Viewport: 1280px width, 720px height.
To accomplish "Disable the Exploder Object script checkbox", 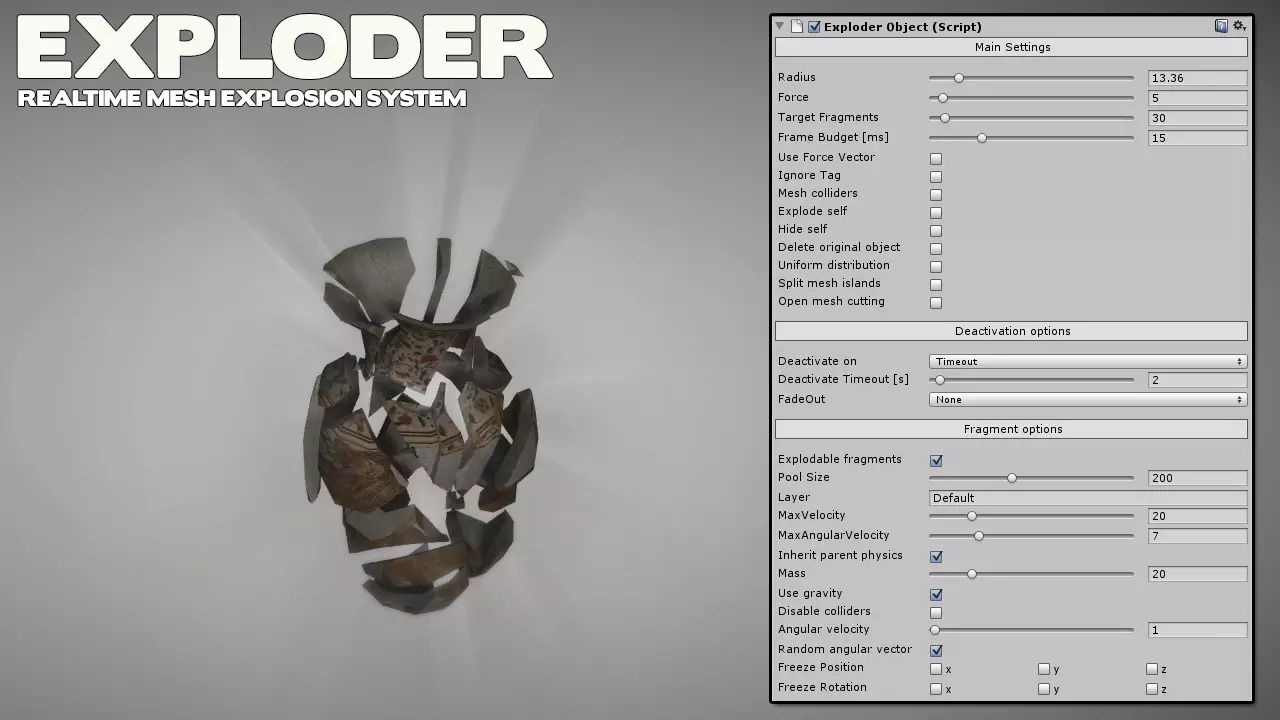I will click(814, 27).
